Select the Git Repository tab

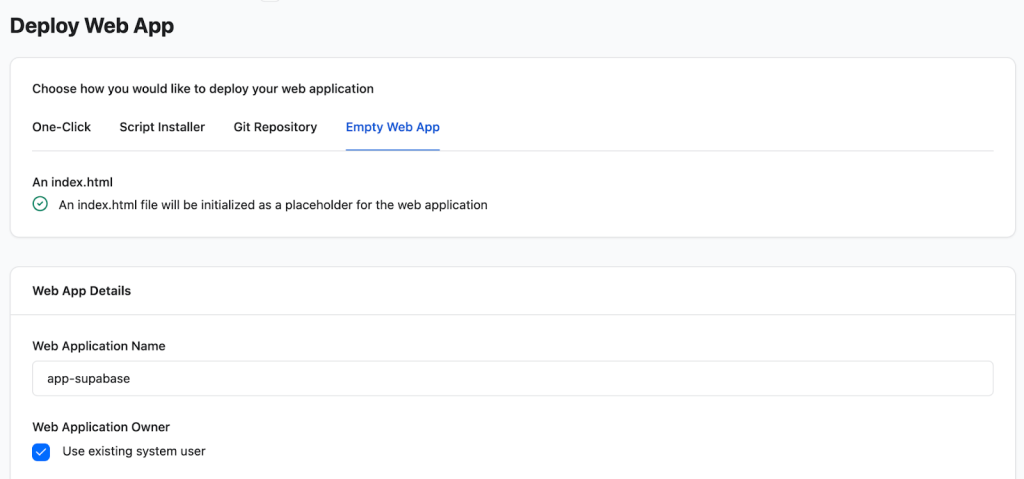point(275,127)
